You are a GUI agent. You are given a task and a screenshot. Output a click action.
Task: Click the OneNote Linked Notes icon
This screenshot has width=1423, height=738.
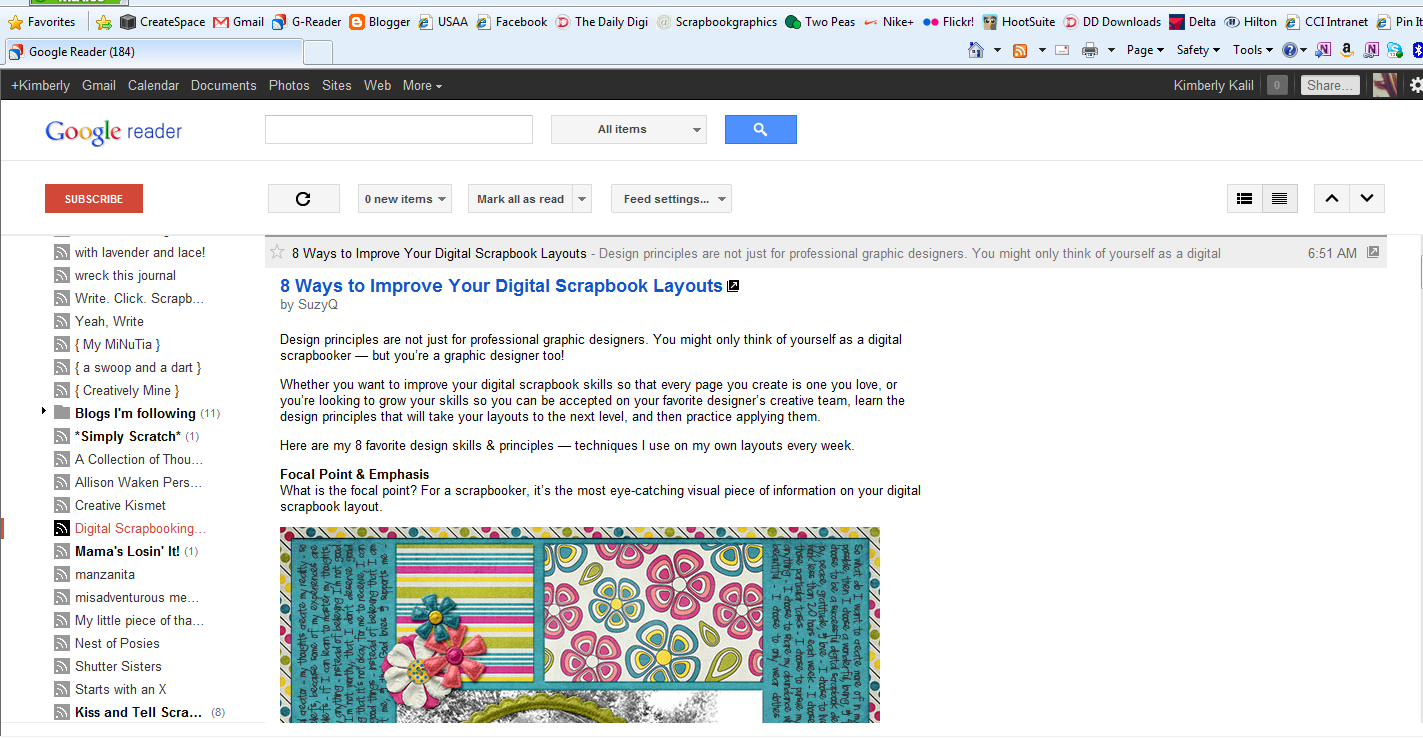point(1371,50)
